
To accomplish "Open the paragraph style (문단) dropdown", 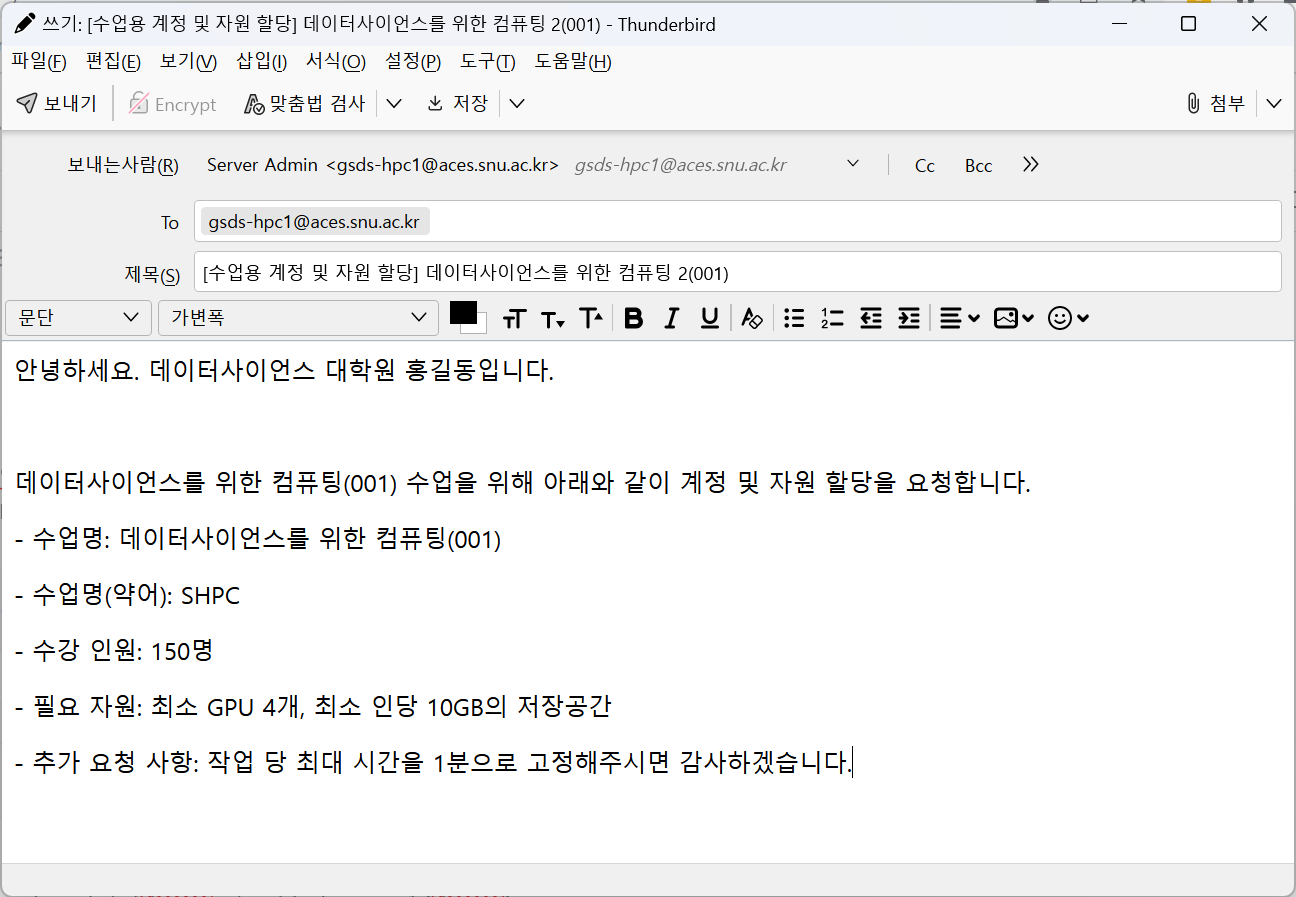I will coord(78,318).
